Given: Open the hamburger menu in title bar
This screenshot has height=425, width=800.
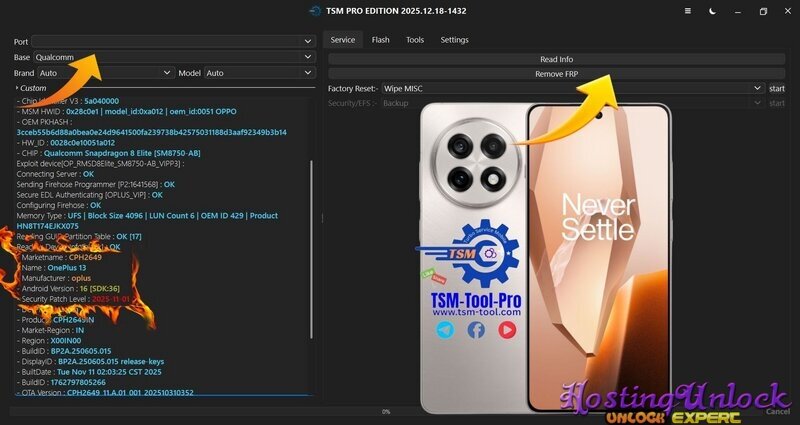Looking at the screenshot, I should [687, 11].
